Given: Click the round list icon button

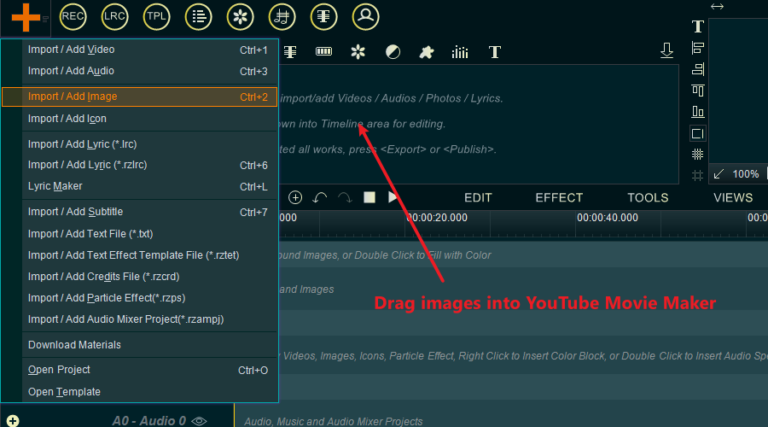Looking at the screenshot, I should 198,17.
